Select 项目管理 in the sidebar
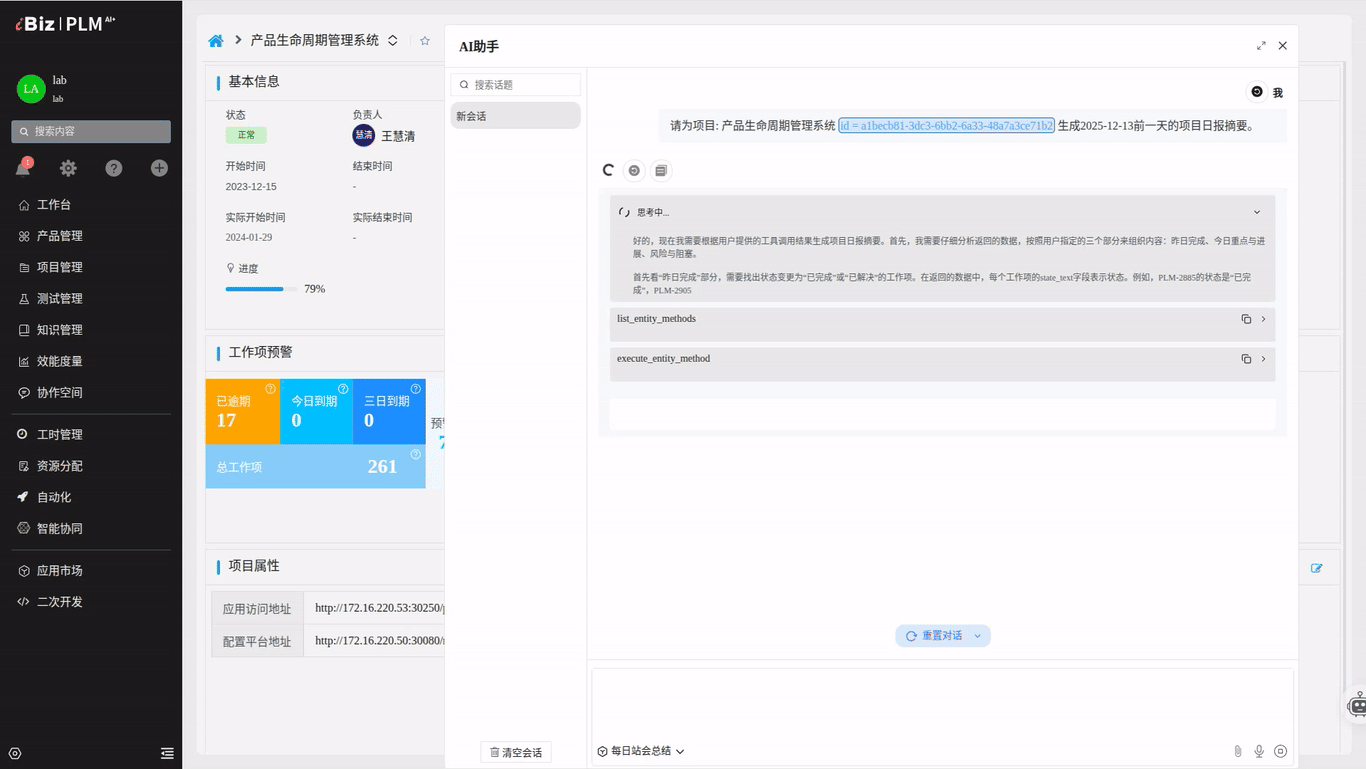Viewport: 1366px width, 769px height. pos(60,267)
